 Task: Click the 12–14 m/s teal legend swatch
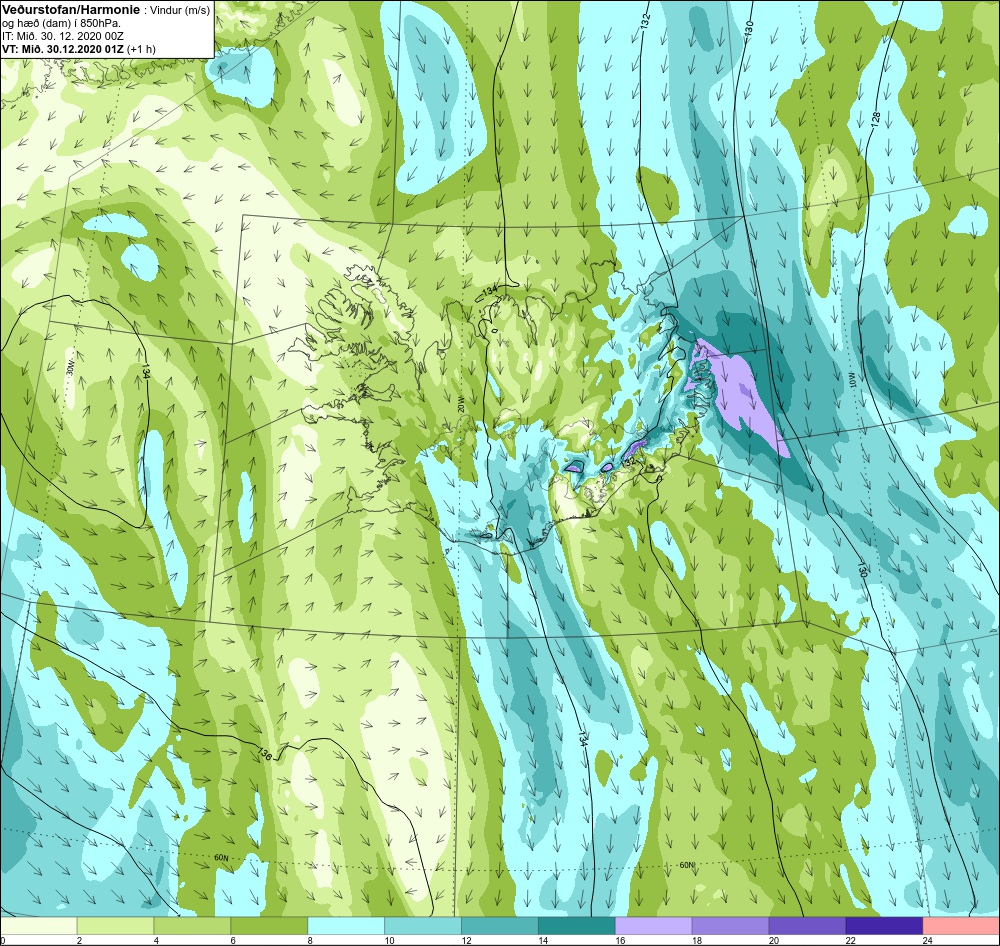coord(500,925)
